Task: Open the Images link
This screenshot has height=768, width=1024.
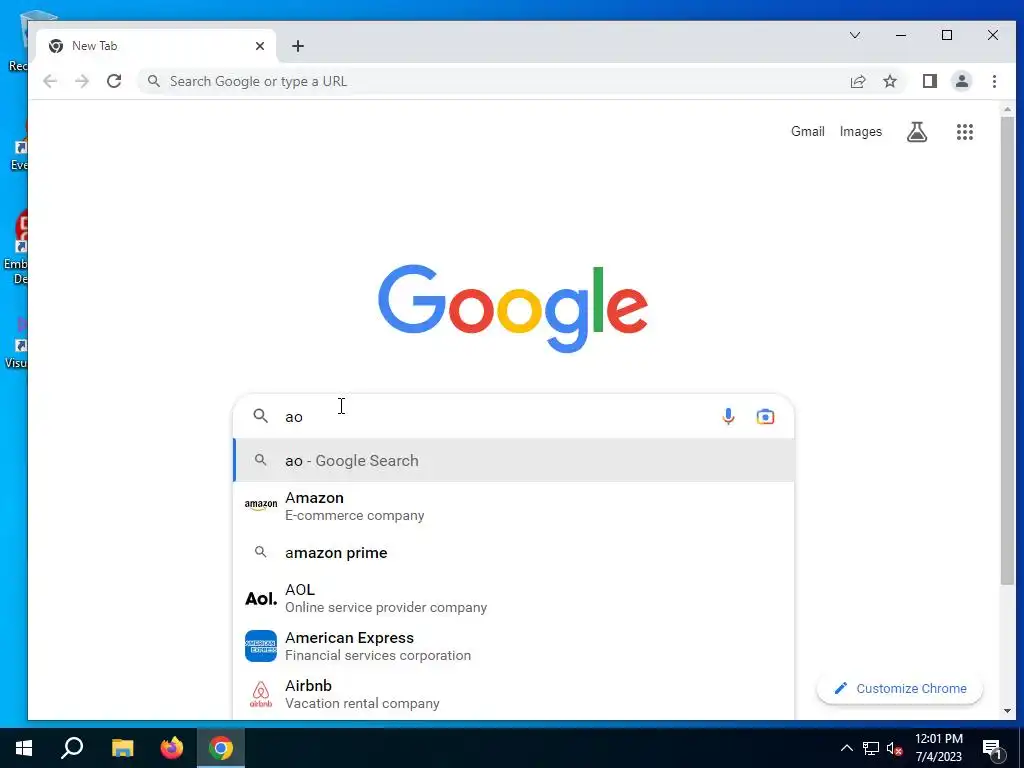Action: click(861, 131)
